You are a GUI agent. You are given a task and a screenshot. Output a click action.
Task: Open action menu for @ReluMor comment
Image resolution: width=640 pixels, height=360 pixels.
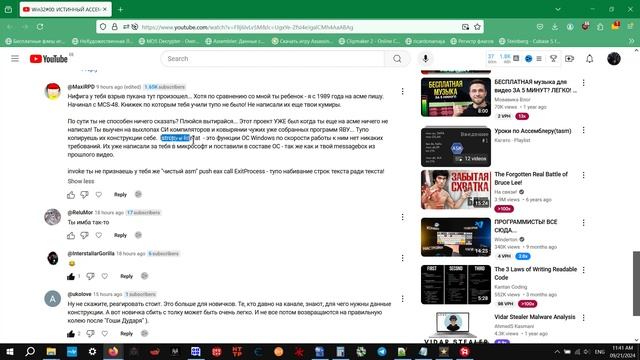[x=402, y=217]
